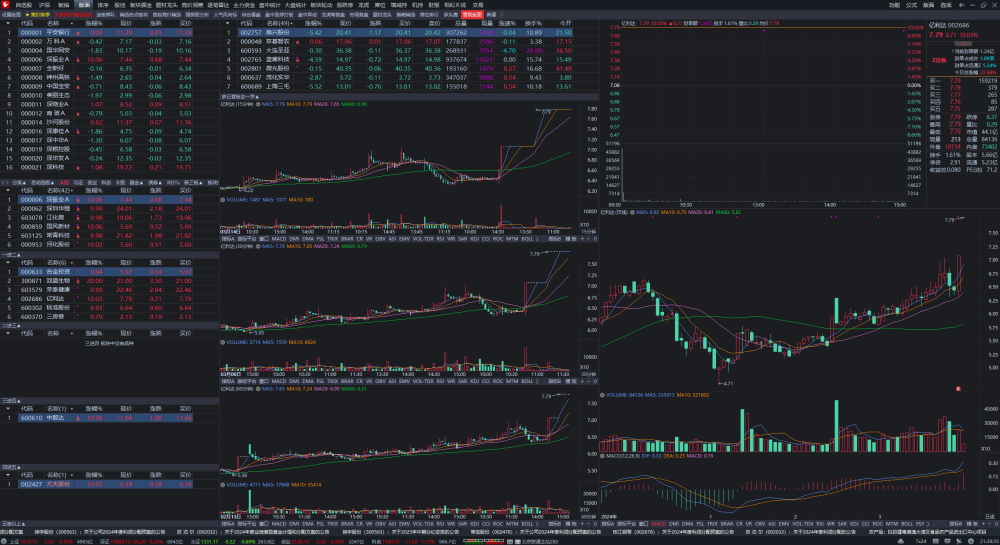Image resolution: width=1000 pixels, height=545 pixels.
Task: Click the minus zoom icon on 15-minute chart indicator bar
Action: coord(589,239)
